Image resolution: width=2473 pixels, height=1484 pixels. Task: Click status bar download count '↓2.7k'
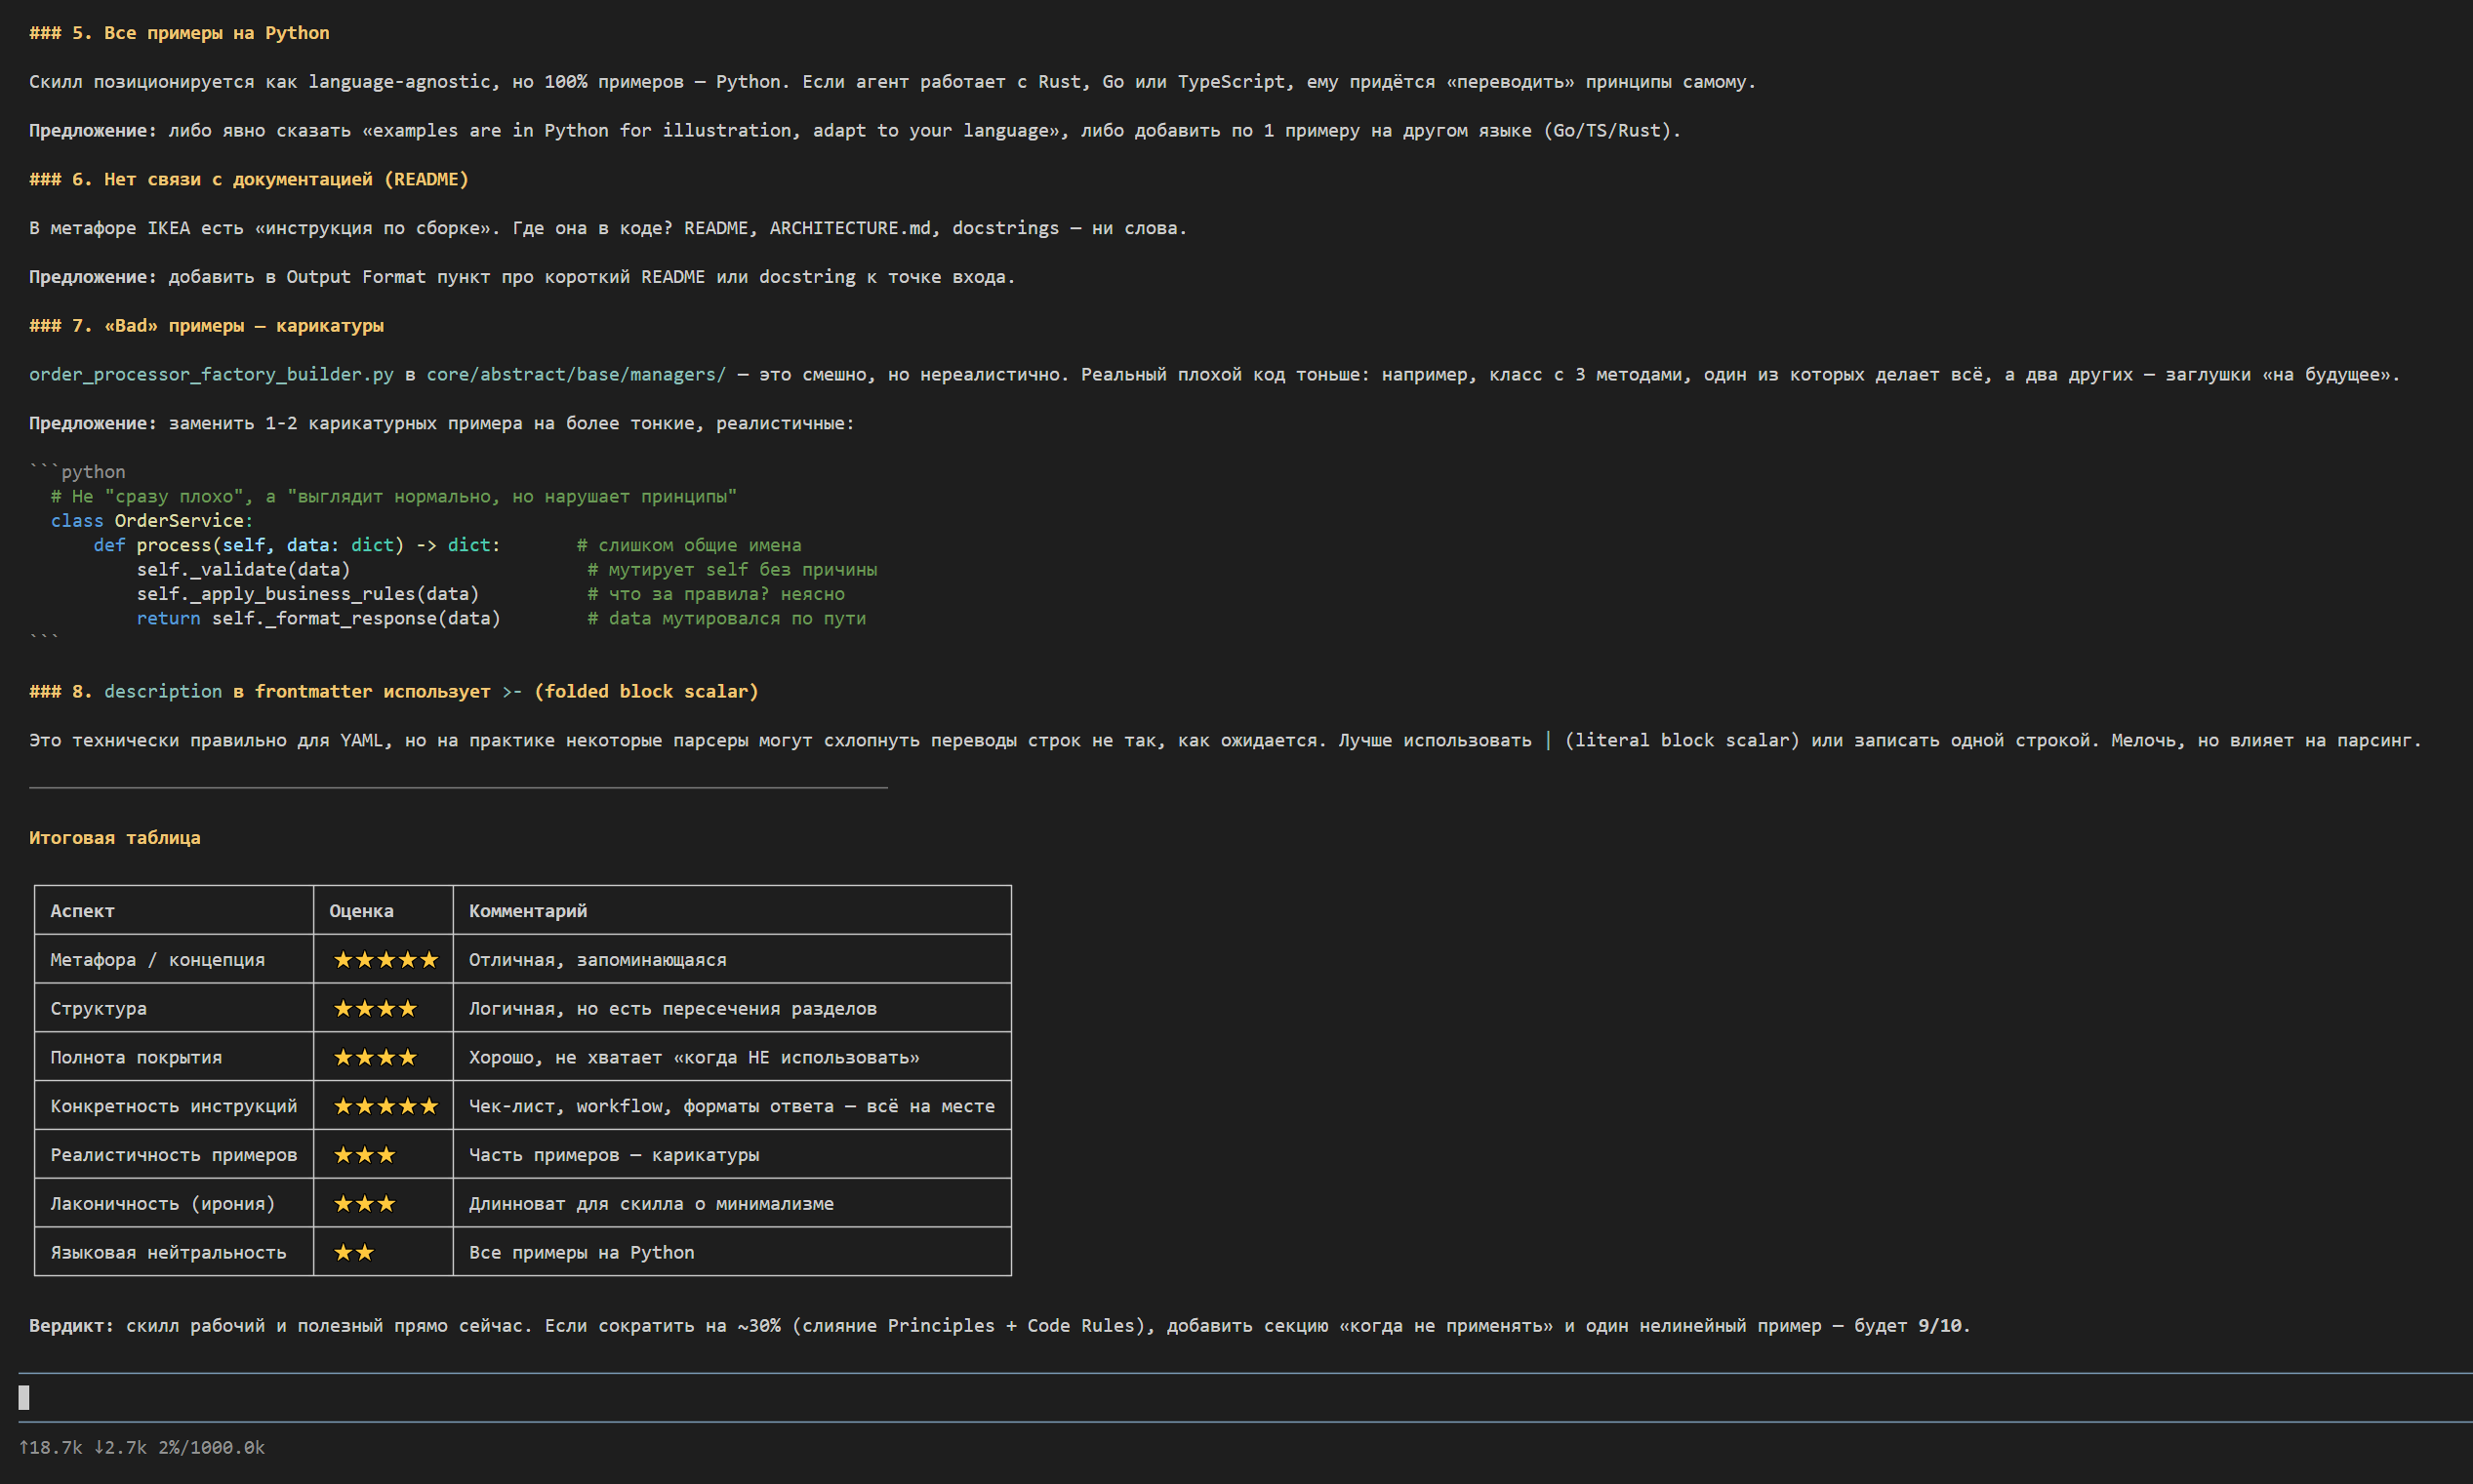tap(120, 1447)
